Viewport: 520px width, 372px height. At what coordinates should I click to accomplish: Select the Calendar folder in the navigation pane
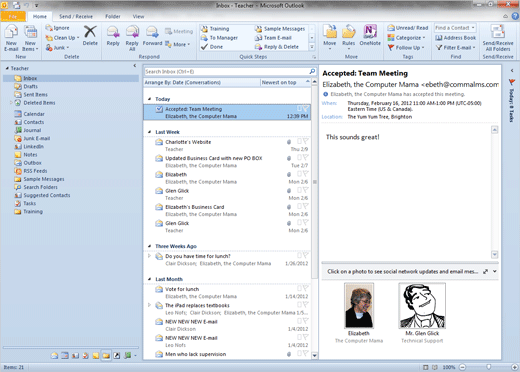(34, 114)
